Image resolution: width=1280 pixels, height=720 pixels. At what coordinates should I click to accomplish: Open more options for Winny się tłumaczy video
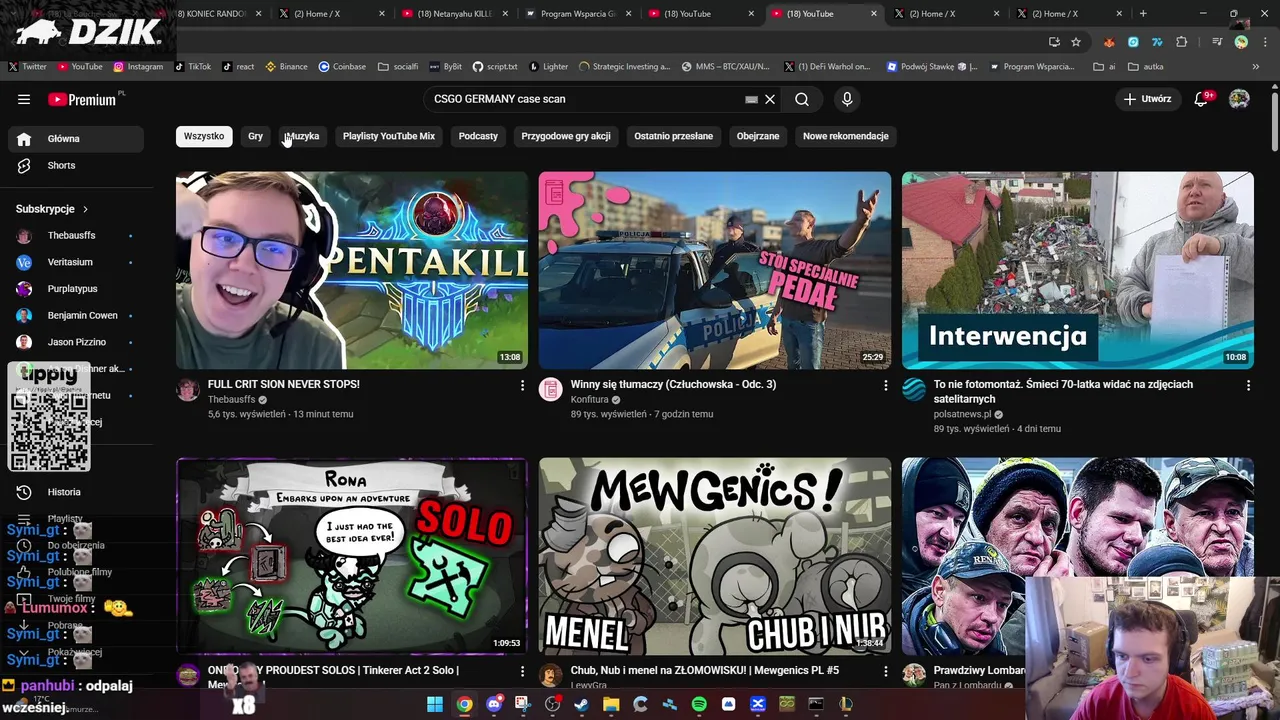point(885,385)
